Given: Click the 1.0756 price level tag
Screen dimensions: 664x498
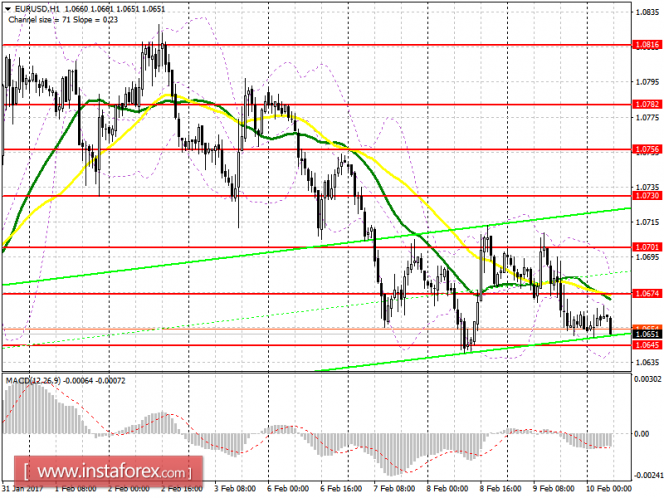Looking at the screenshot, I should tap(647, 149).
